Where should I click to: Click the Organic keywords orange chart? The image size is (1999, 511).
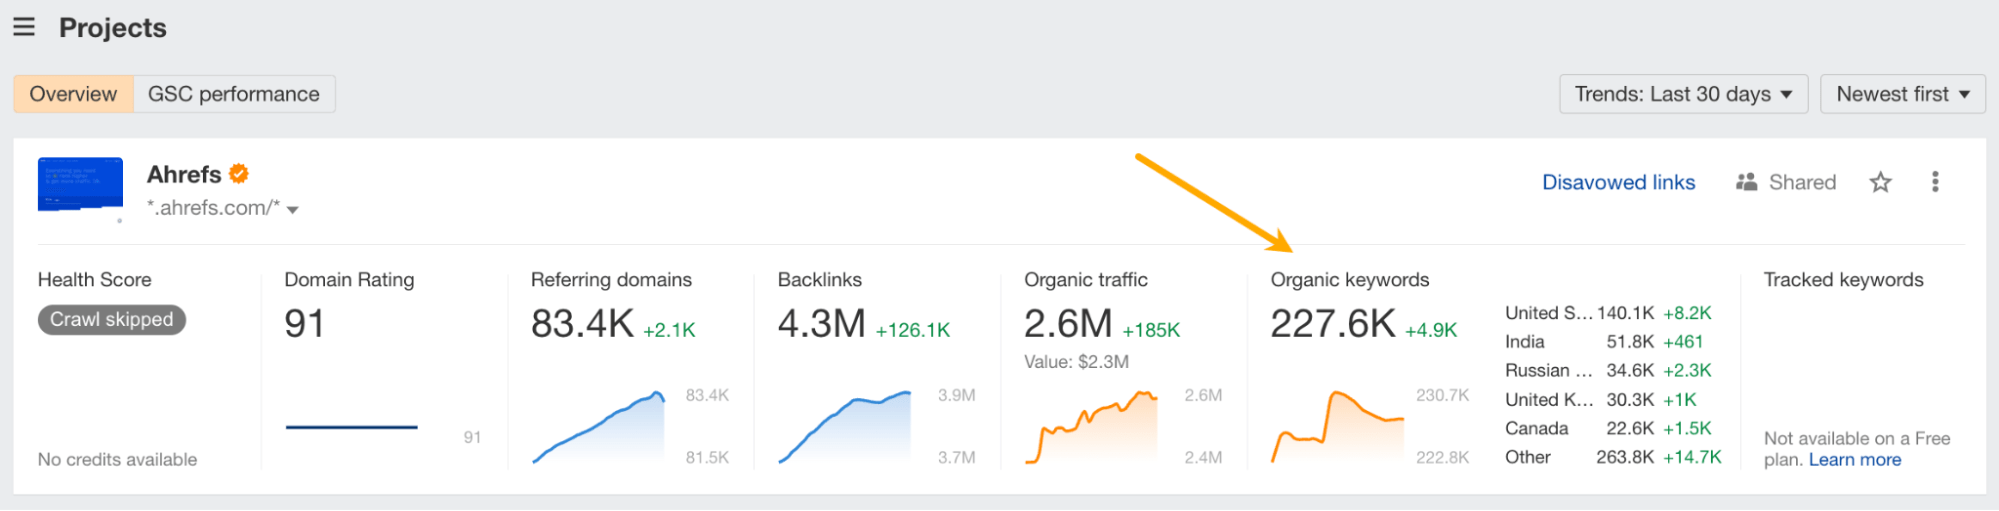[x=1338, y=427]
